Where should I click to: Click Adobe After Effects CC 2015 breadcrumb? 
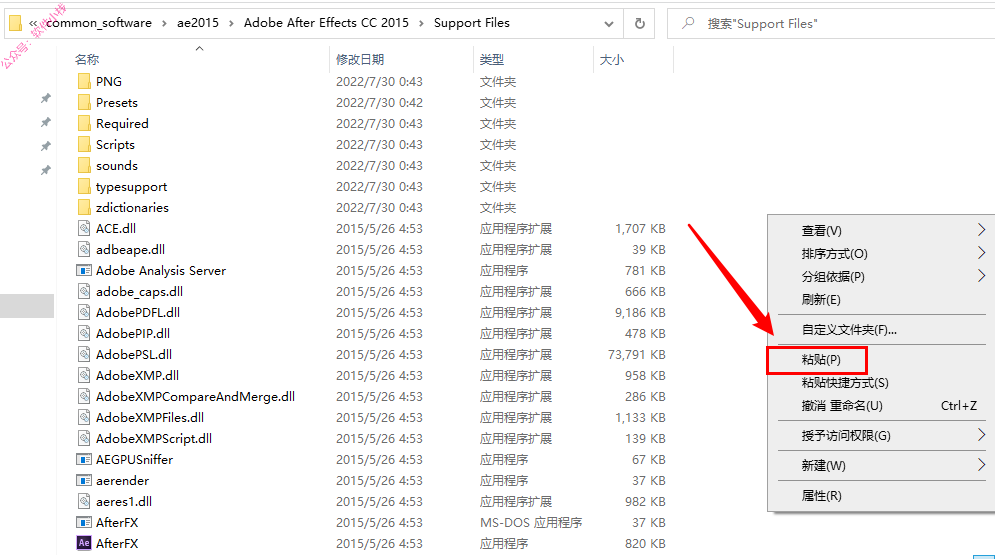326,23
